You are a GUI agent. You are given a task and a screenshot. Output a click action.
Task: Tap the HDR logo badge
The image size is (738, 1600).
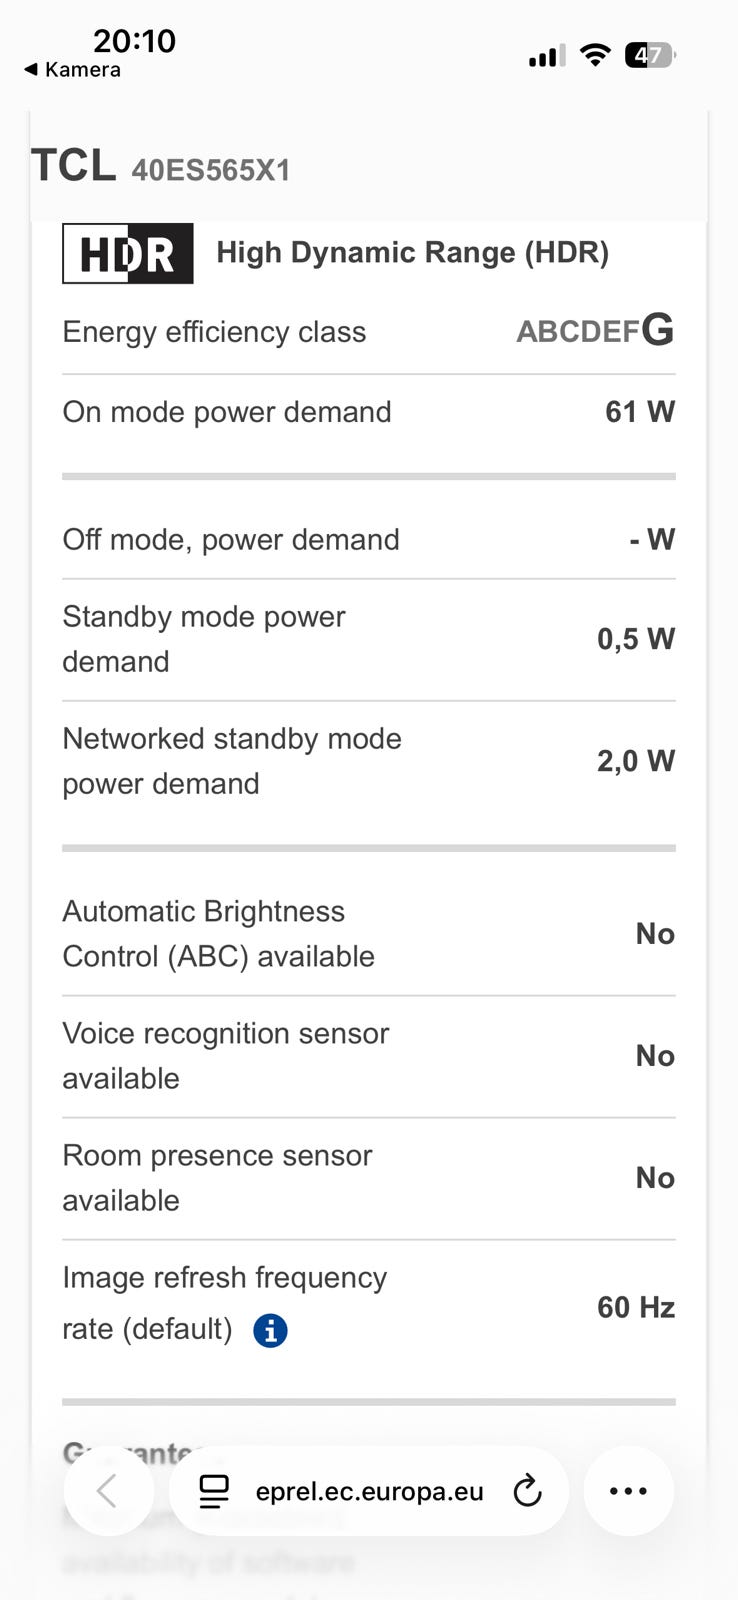[x=128, y=254]
